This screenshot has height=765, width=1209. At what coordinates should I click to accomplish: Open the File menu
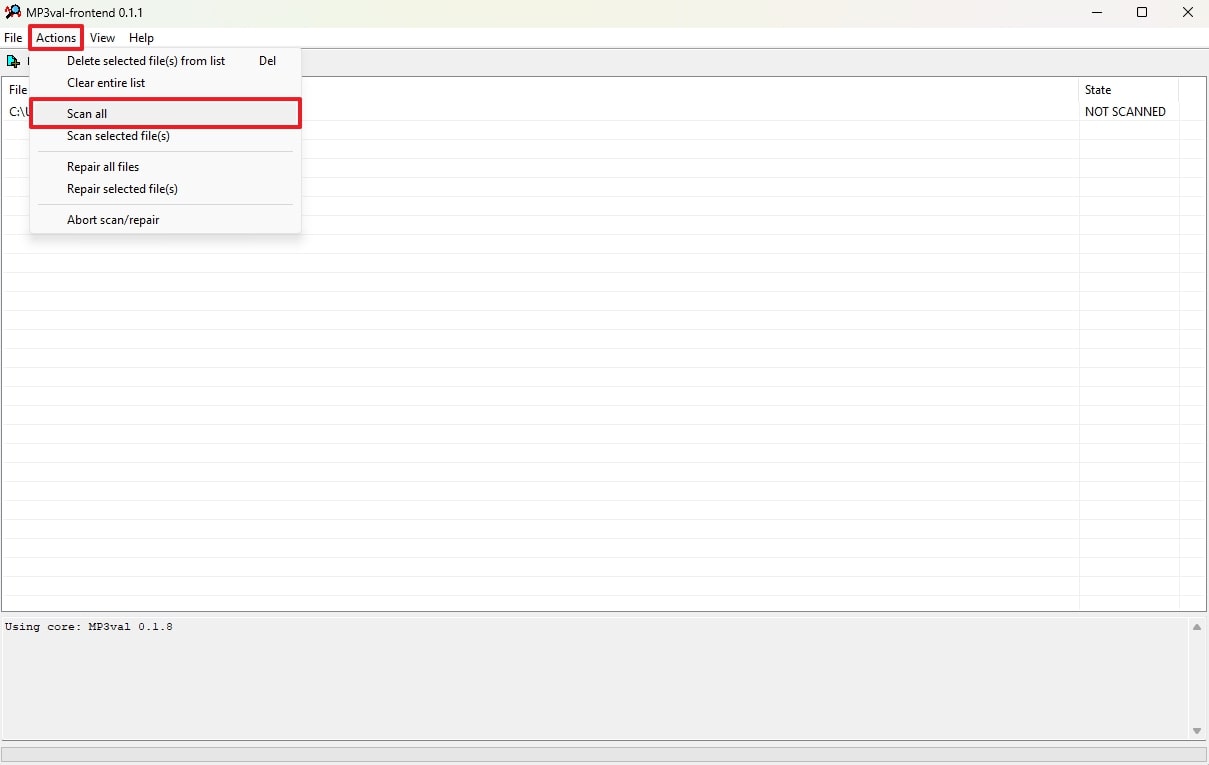(13, 38)
